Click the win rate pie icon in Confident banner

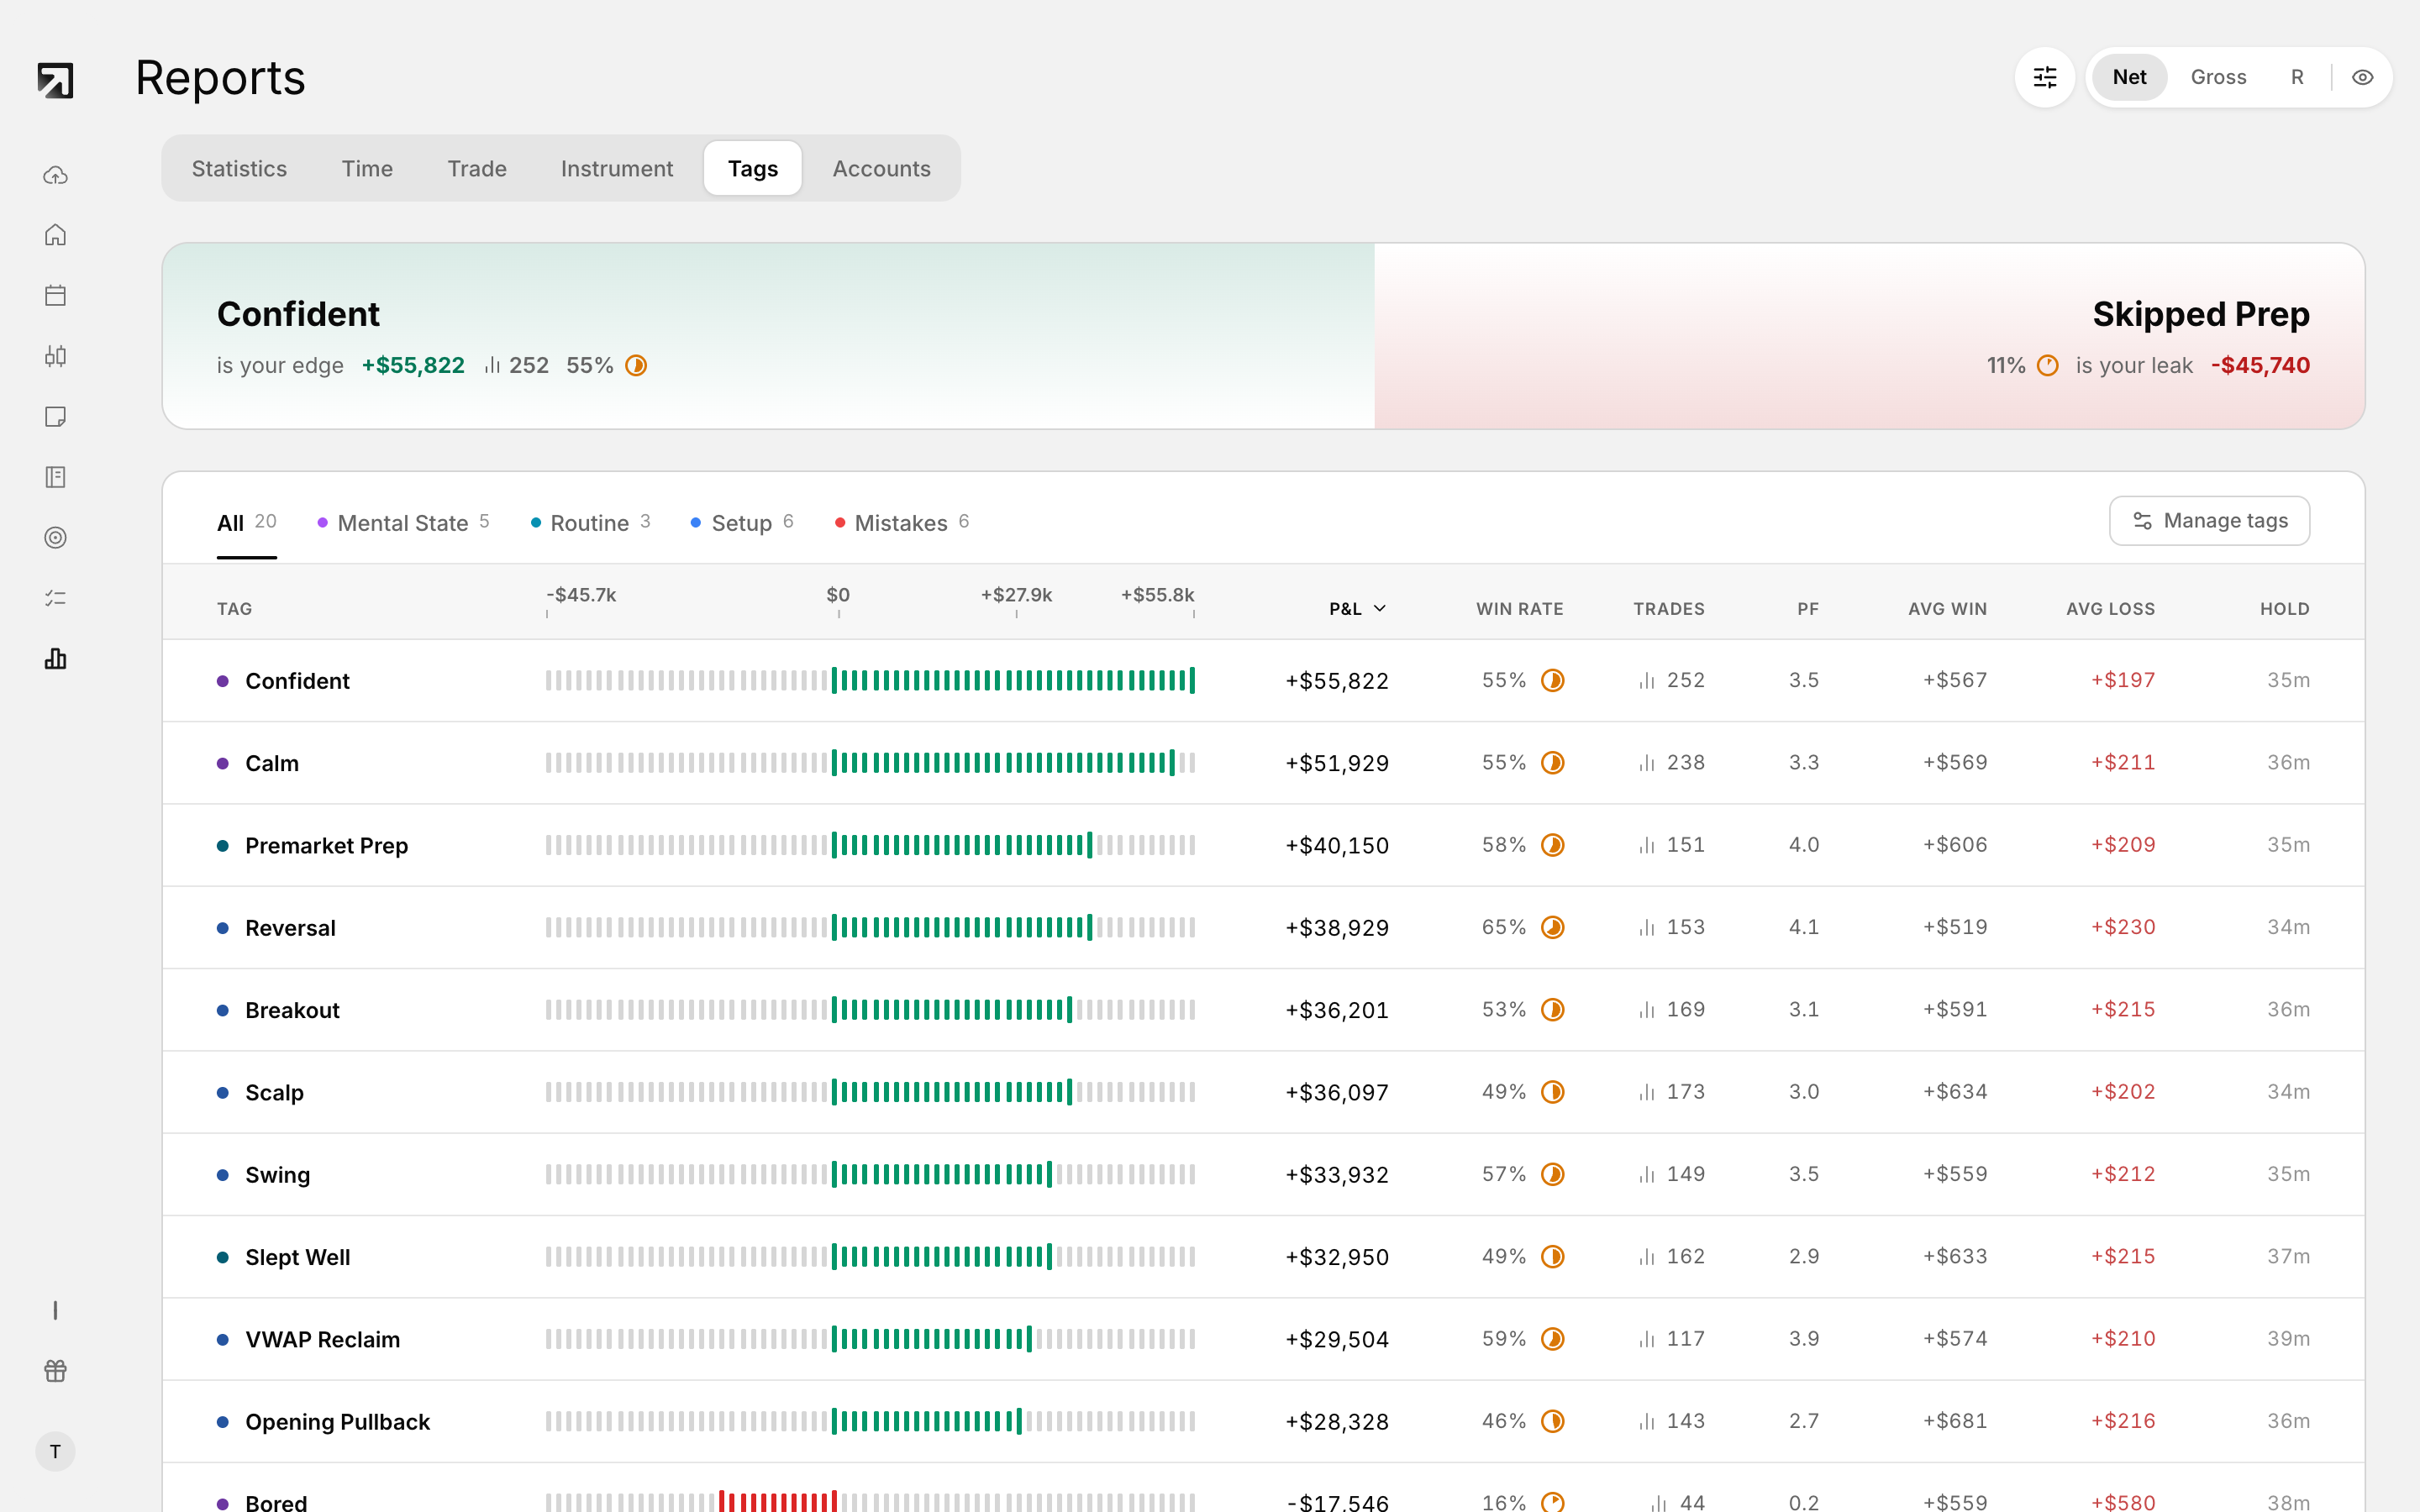tap(636, 366)
